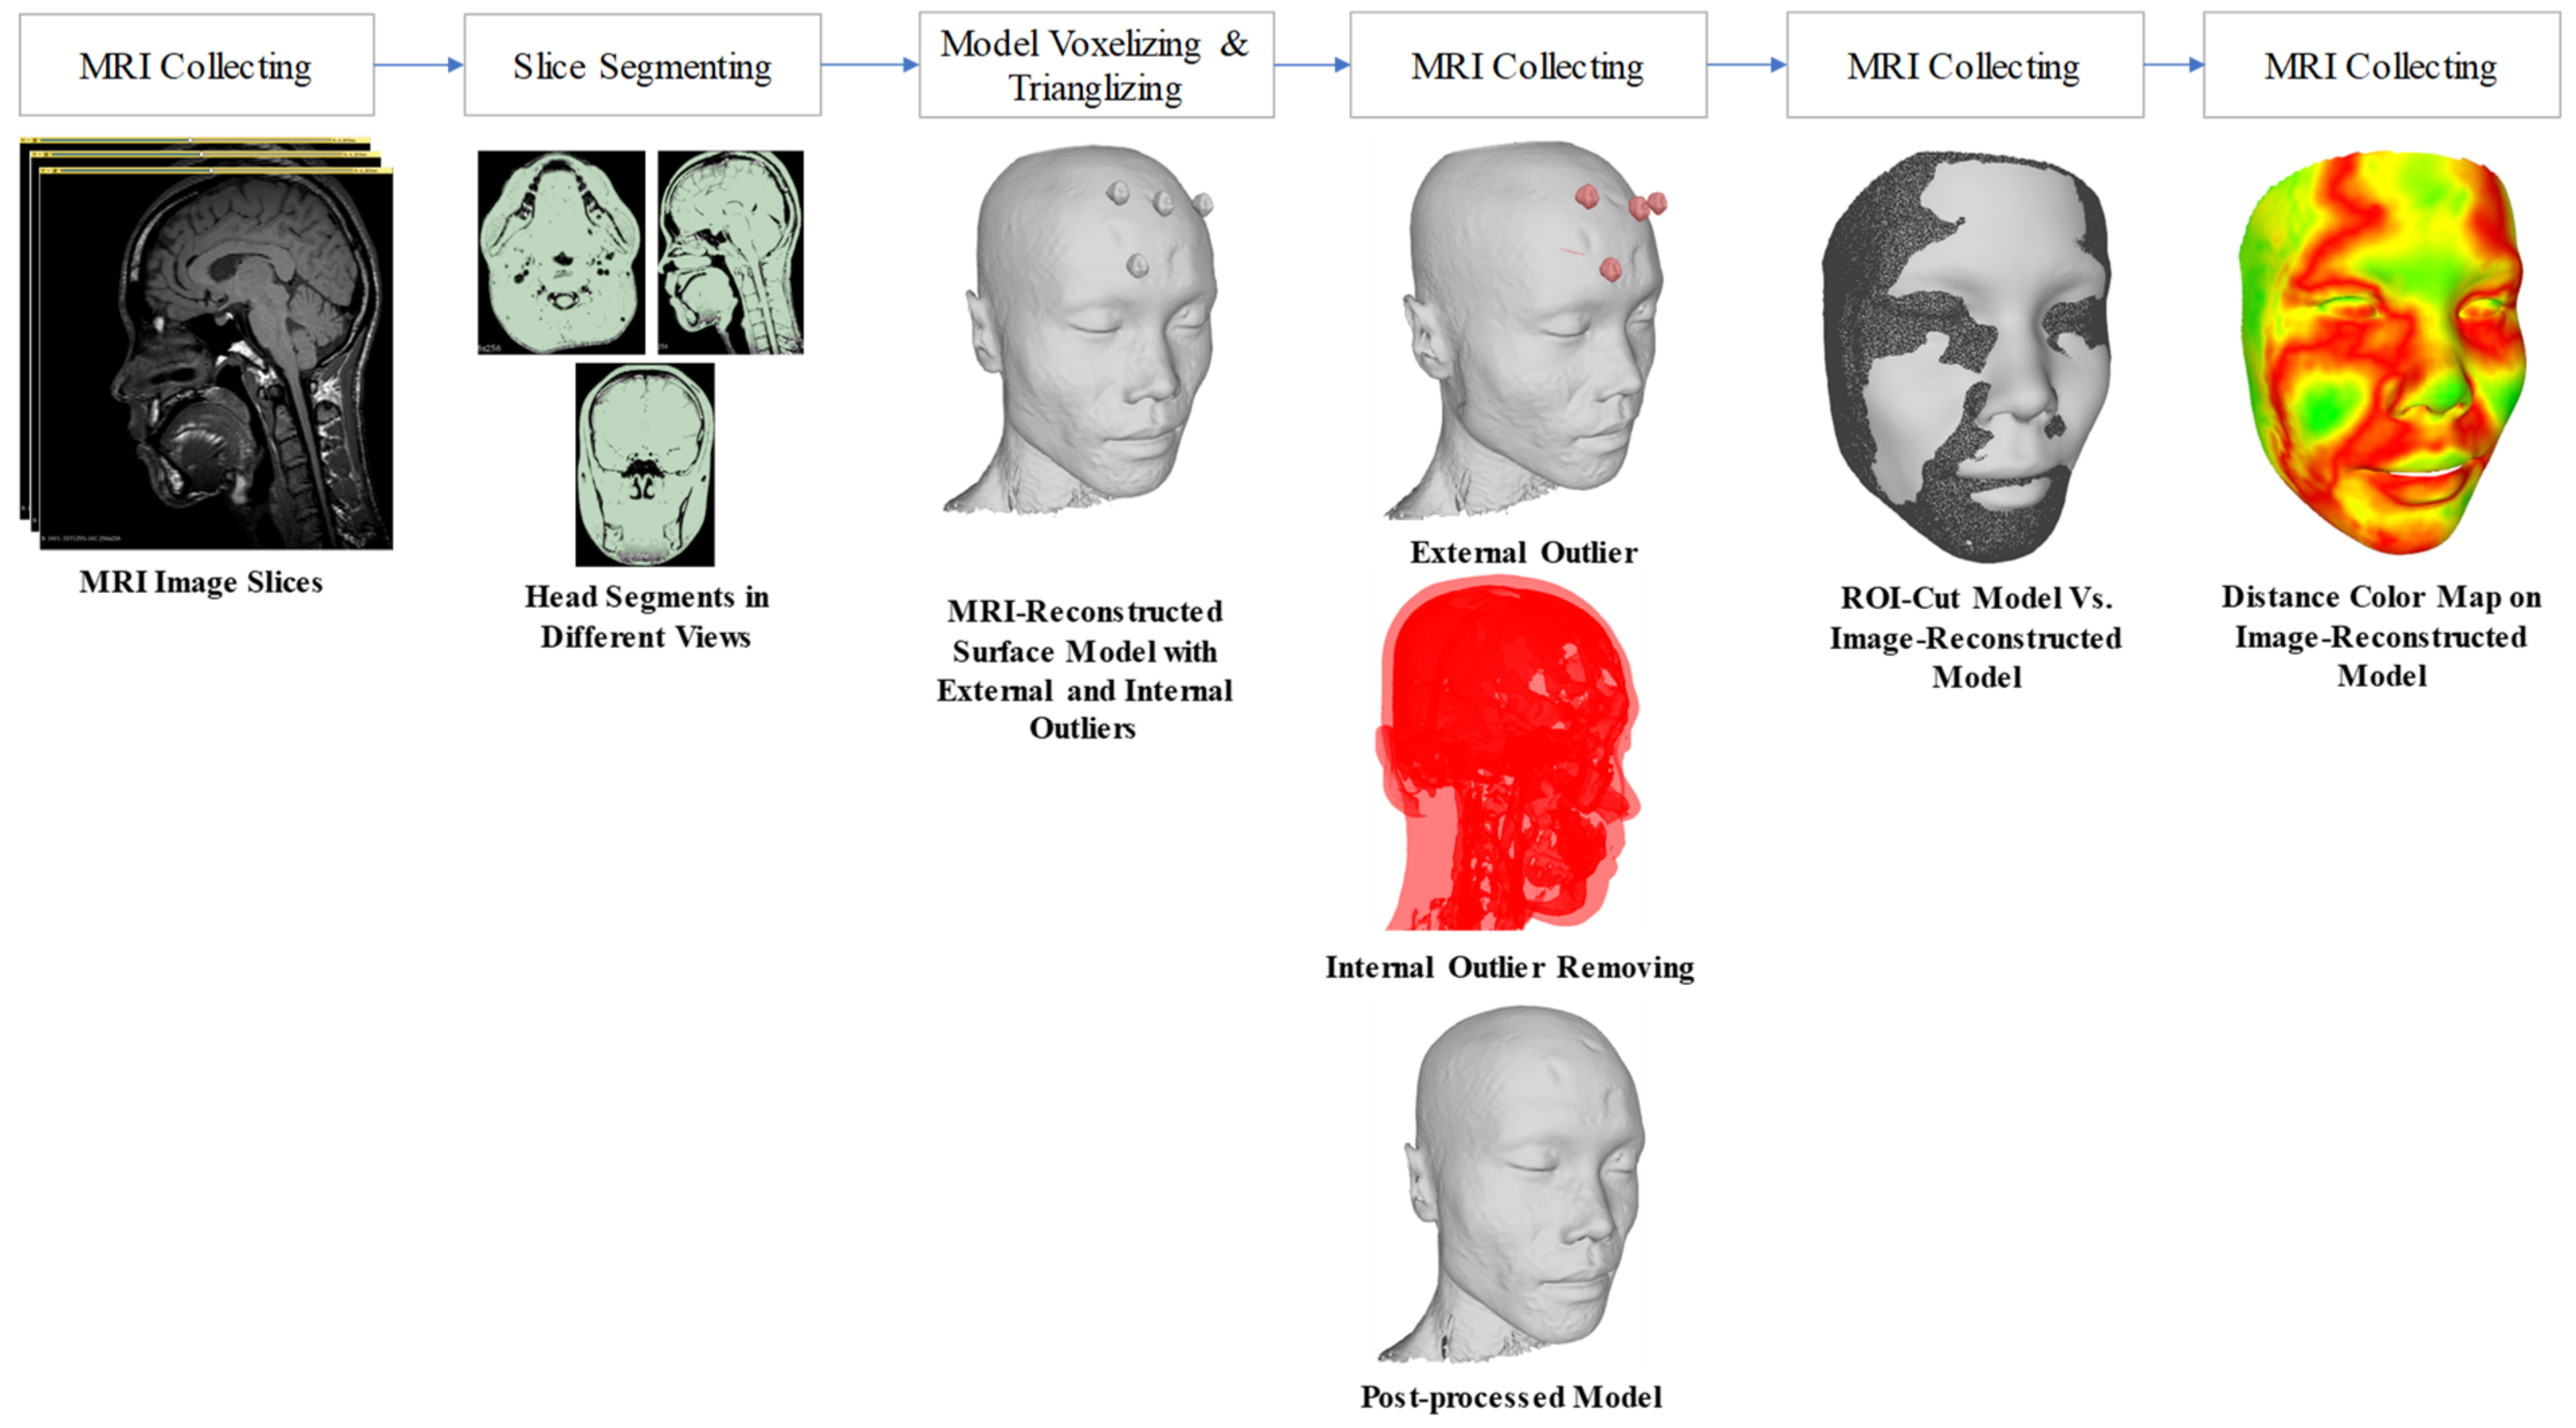Select the axial green head segment image

pyautogui.click(x=561, y=252)
